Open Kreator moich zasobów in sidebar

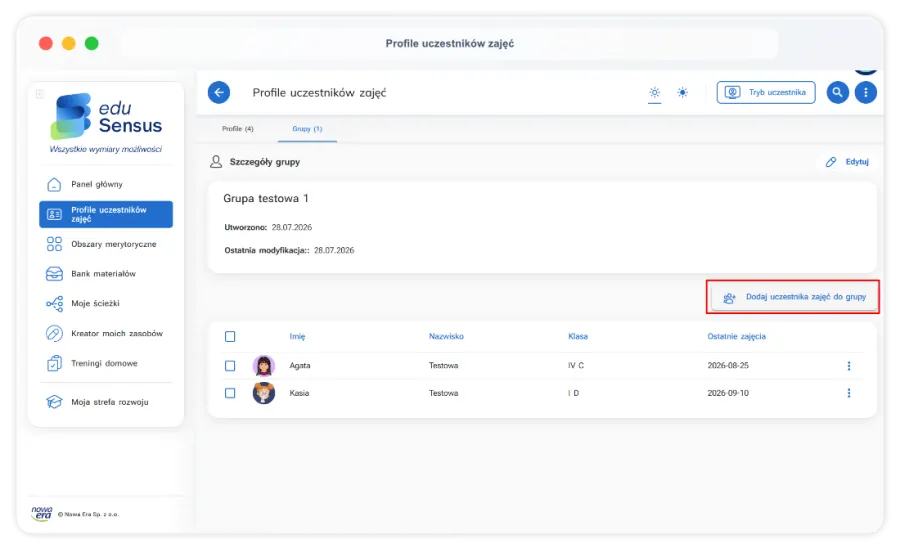(106, 333)
